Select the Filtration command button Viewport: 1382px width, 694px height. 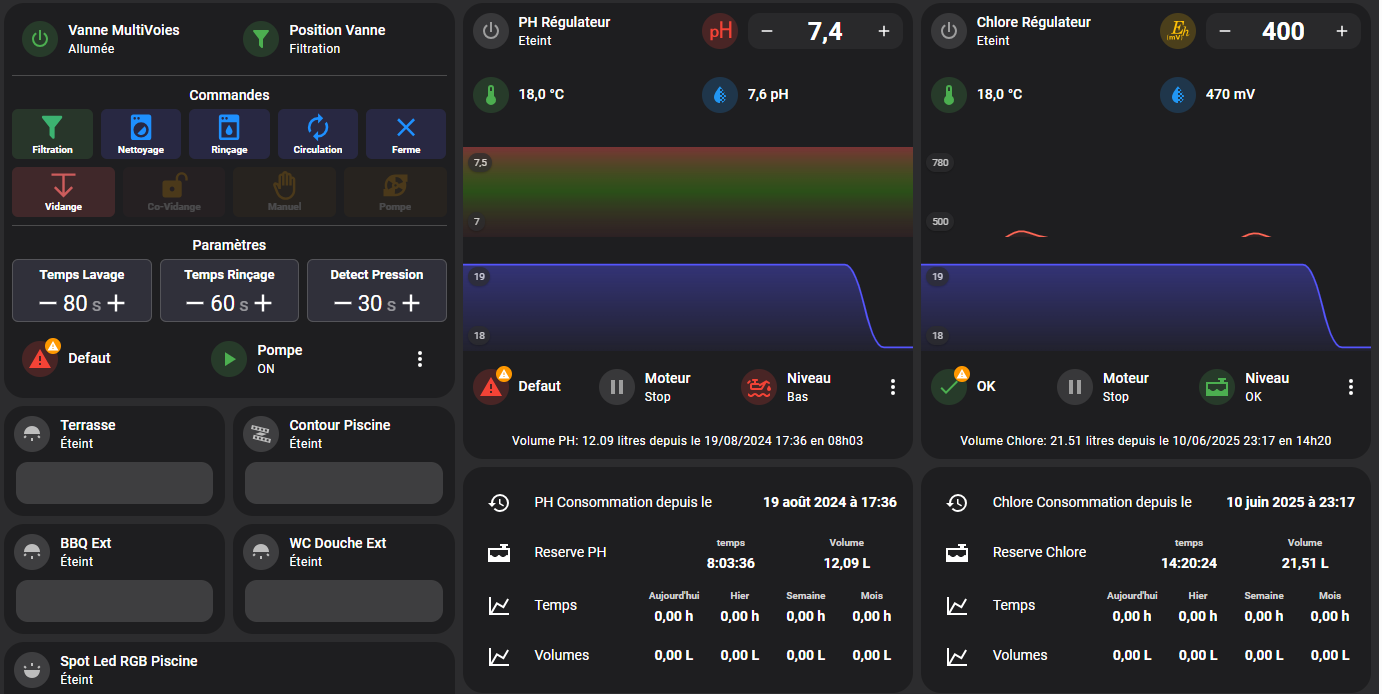coord(52,134)
